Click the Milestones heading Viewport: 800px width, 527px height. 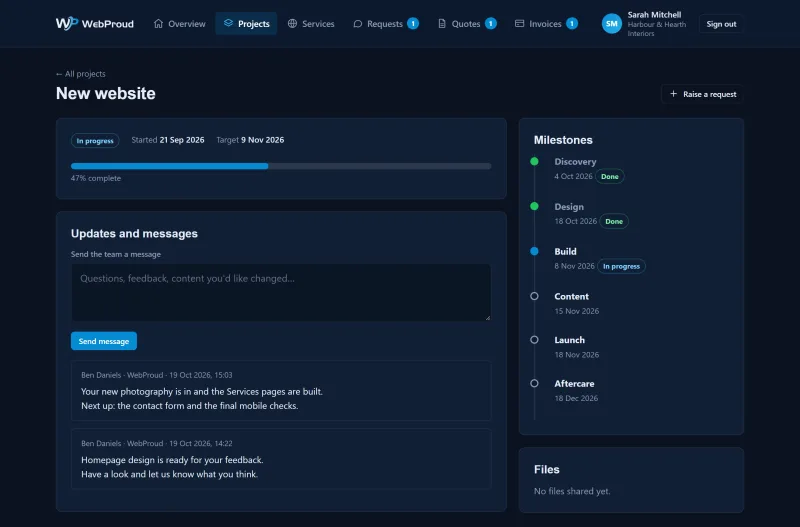tap(563, 140)
